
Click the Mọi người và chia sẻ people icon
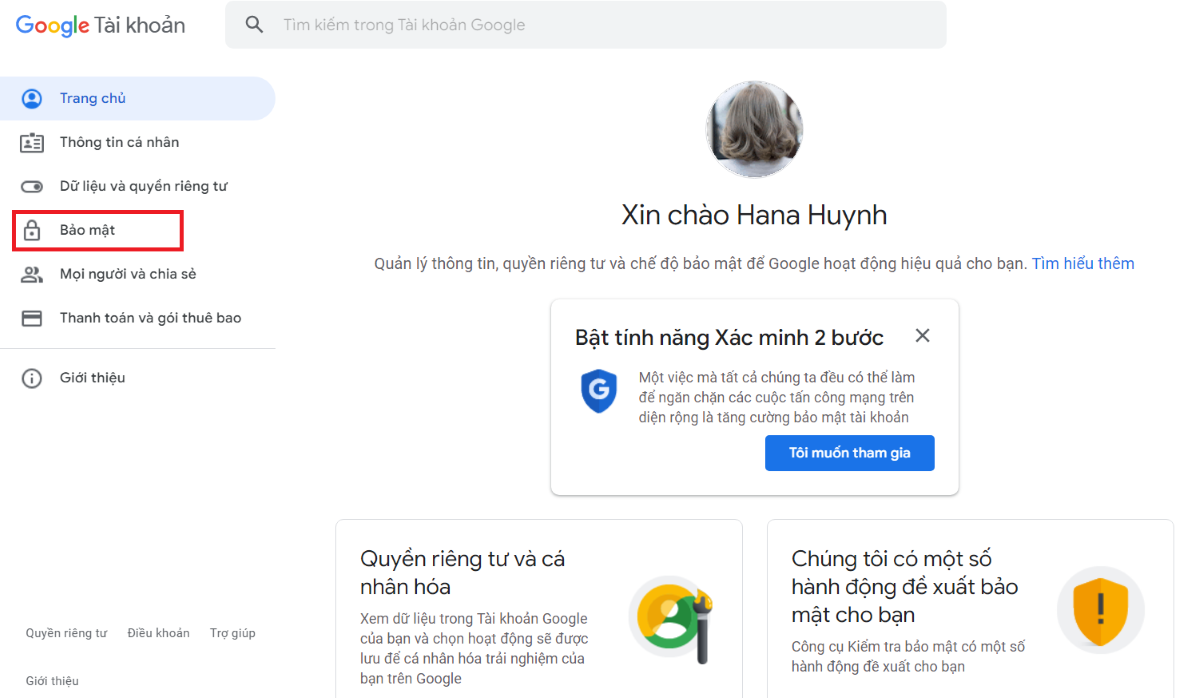(32, 274)
